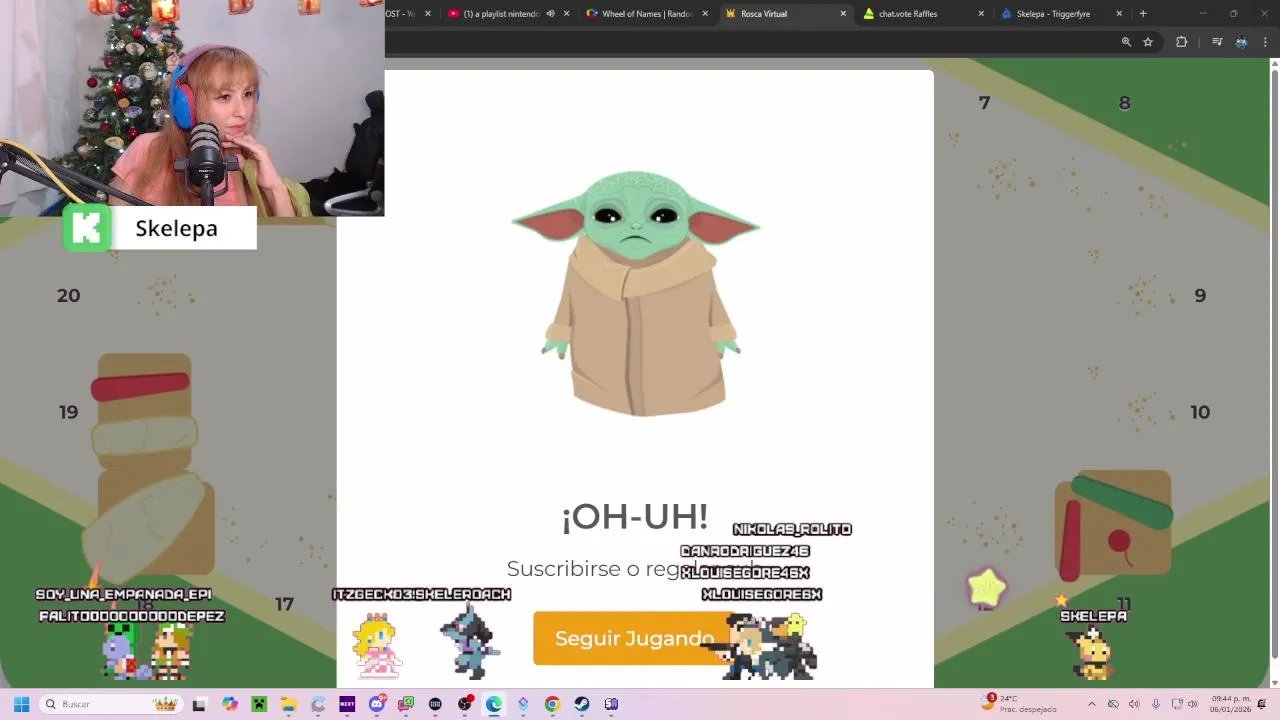
Task: Click the rosca slice numbered 7
Action: click(x=984, y=103)
